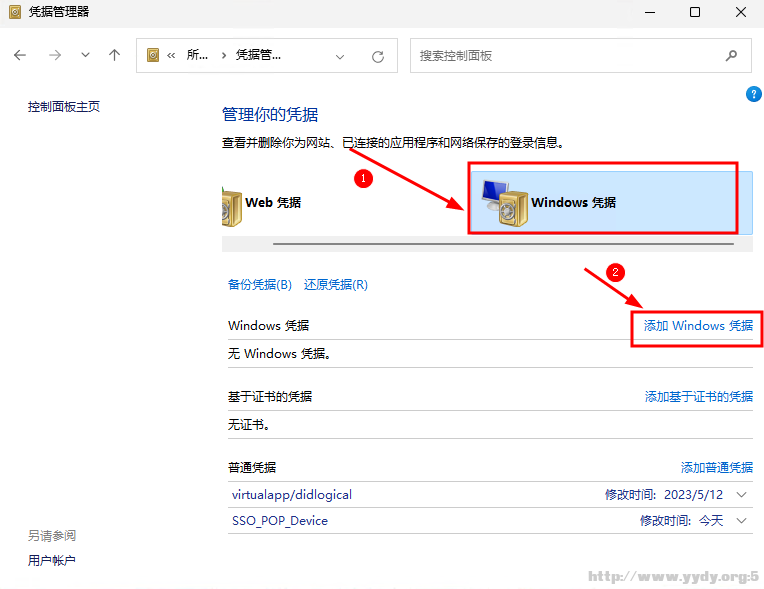Click the 普通凭据 section header
This screenshot has width=764, height=589.
pyautogui.click(x=252, y=468)
